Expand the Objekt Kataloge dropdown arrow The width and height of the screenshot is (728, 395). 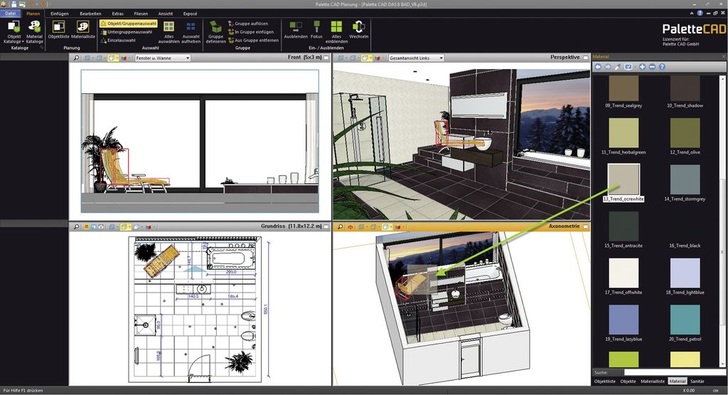[23, 42]
